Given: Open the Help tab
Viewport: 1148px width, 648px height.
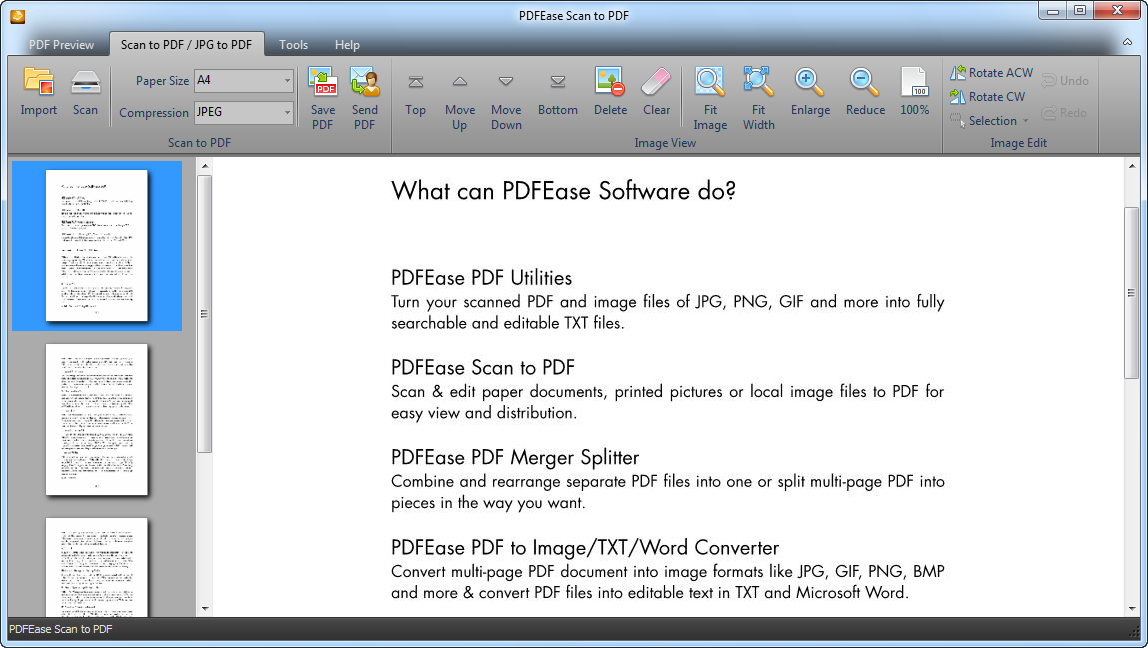Looking at the screenshot, I should tap(347, 45).
